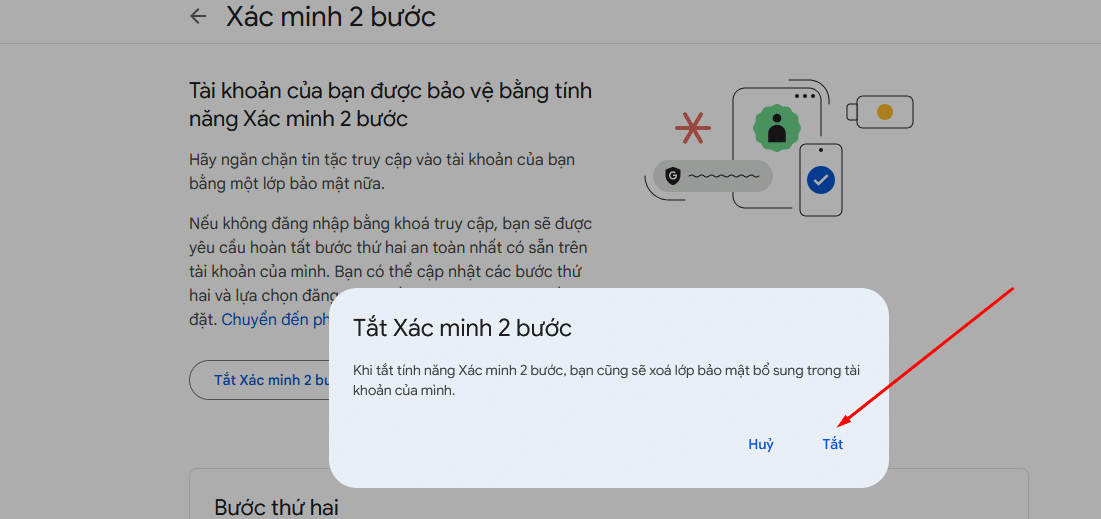Click the outlined Tắt Xác minh 2 bước button
1101x519 pixels.
click(261, 380)
